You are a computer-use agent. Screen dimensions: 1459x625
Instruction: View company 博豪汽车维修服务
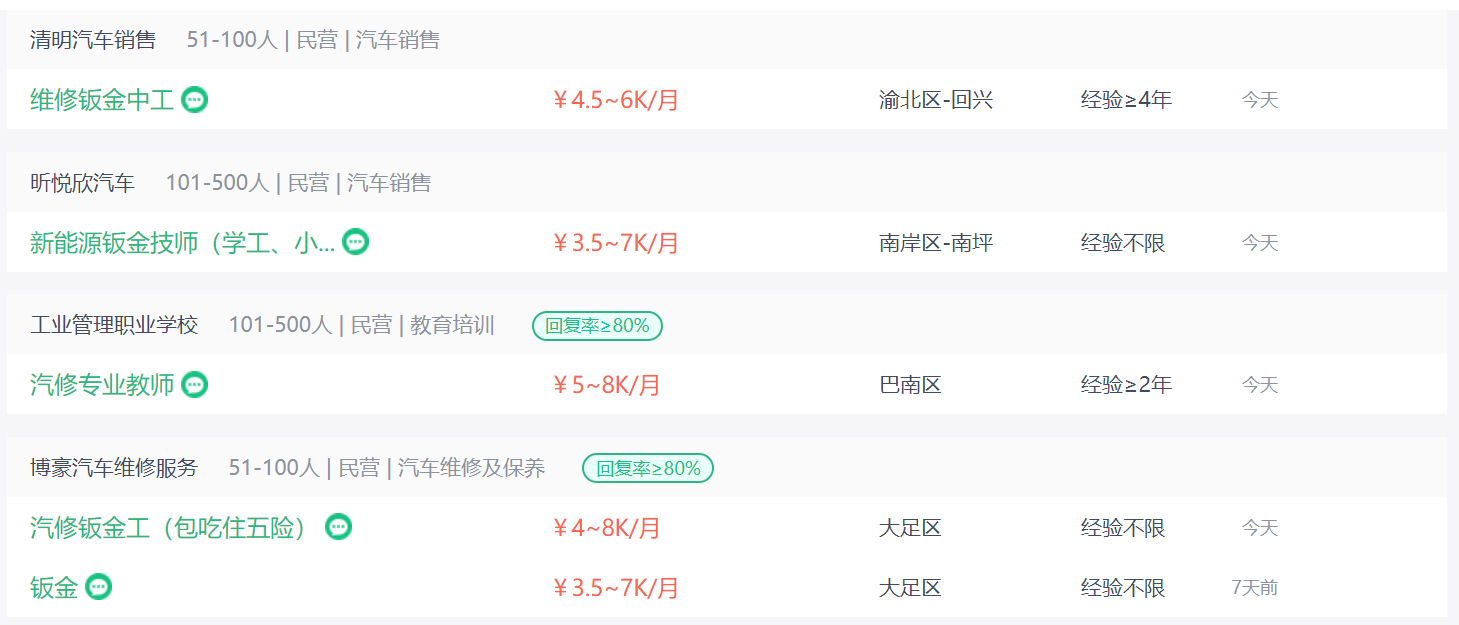point(114,468)
